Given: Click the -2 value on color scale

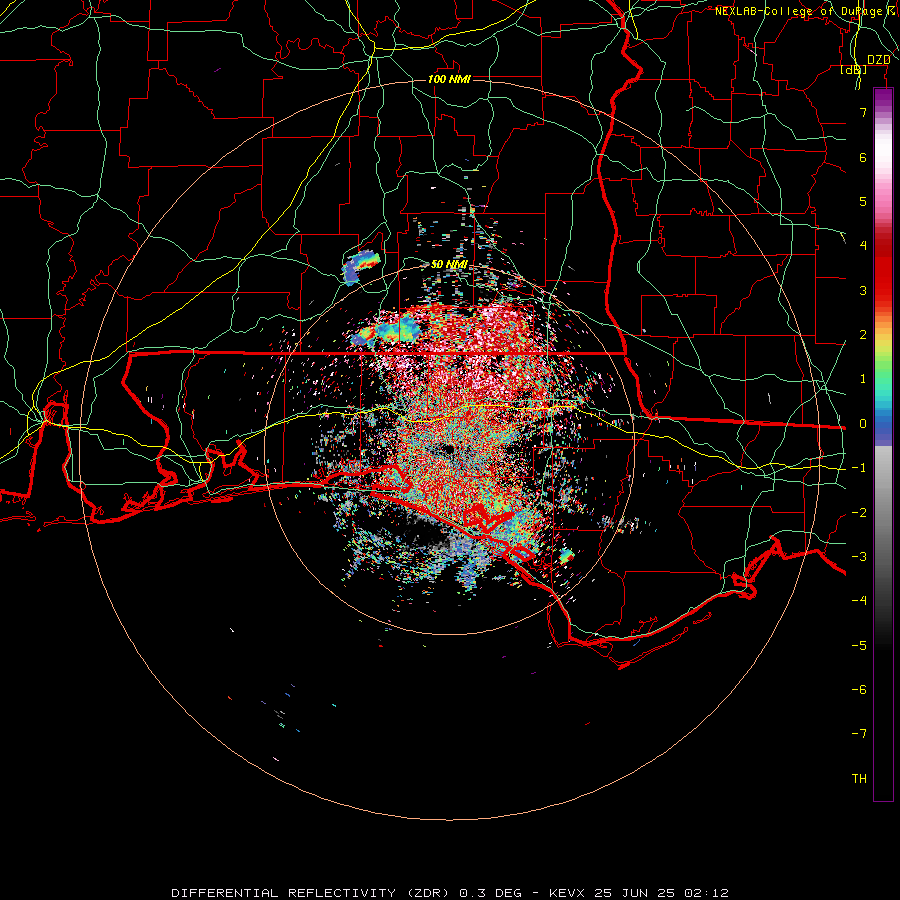Looking at the screenshot, I should [859, 512].
